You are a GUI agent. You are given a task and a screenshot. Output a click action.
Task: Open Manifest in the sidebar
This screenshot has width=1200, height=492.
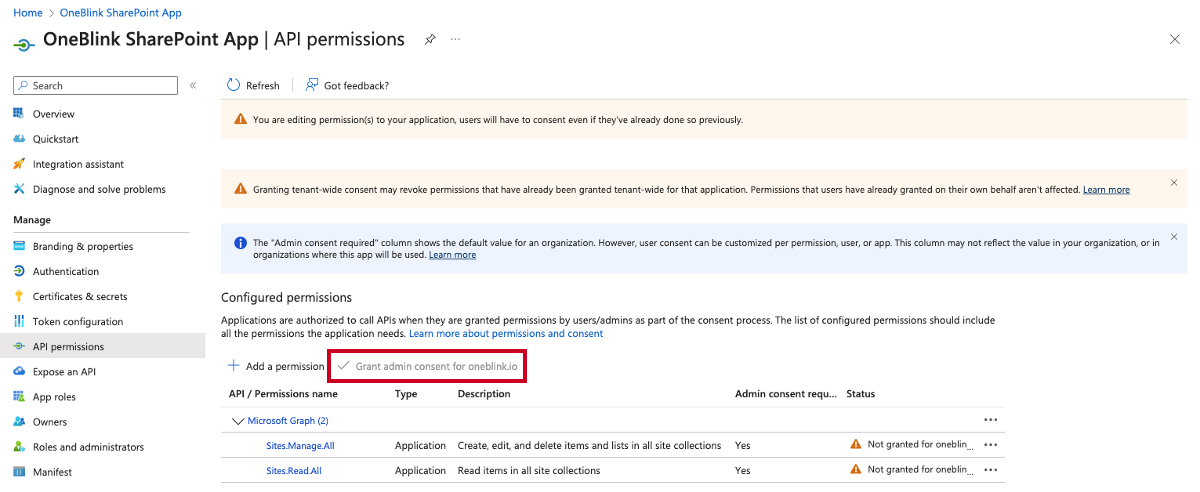52,472
